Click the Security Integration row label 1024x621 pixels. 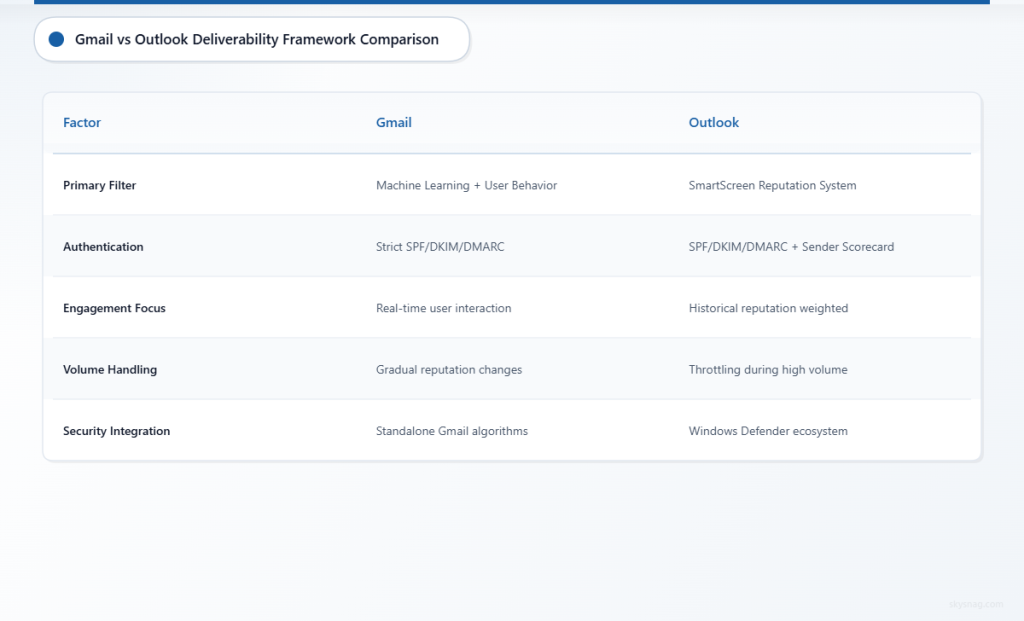coord(116,431)
